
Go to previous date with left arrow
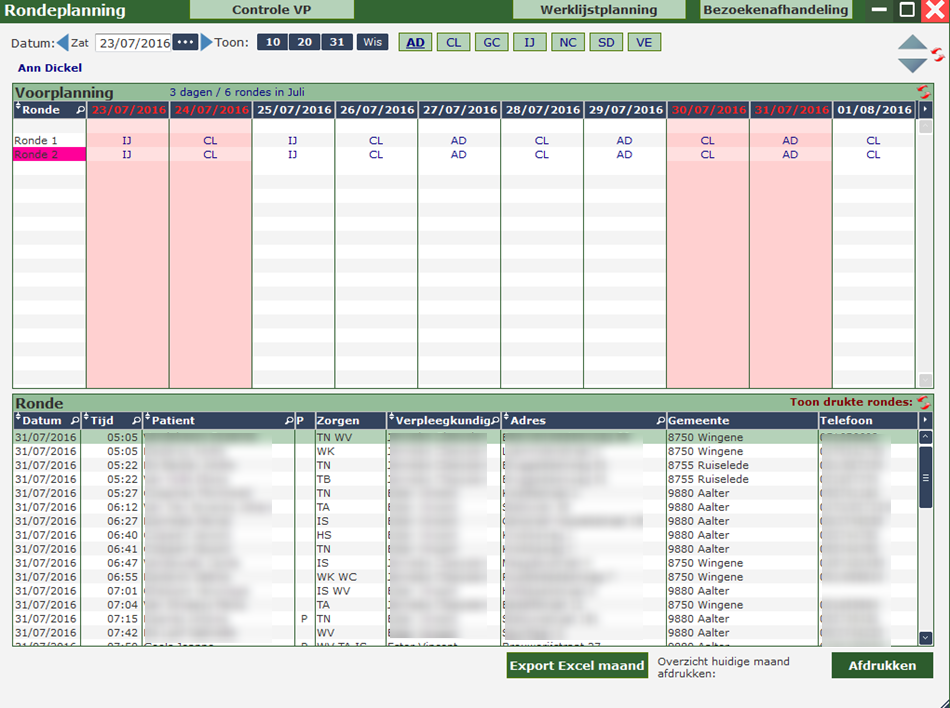[62, 43]
